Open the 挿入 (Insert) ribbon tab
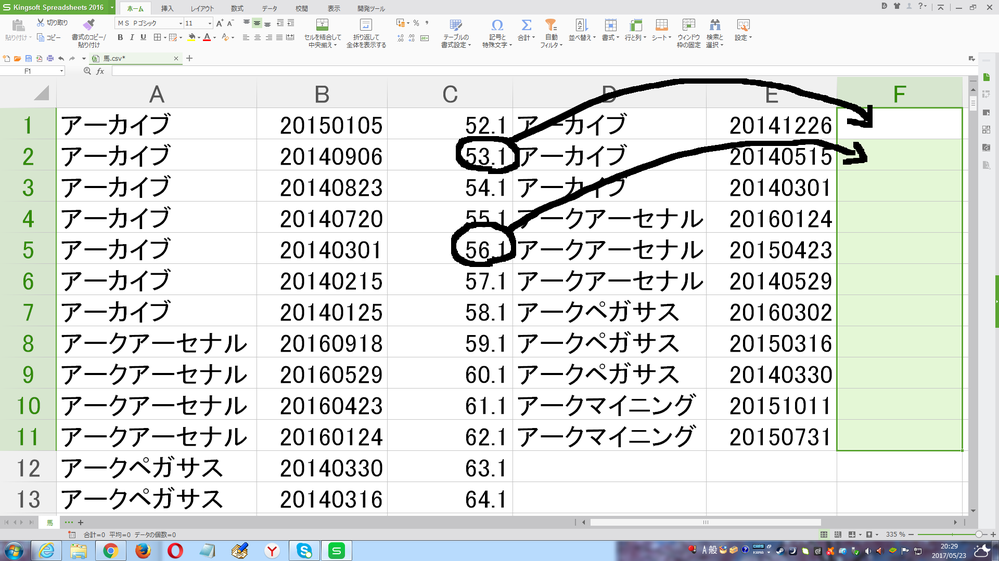Image resolution: width=999 pixels, height=561 pixels. pyautogui.click(x=167, y=7)
